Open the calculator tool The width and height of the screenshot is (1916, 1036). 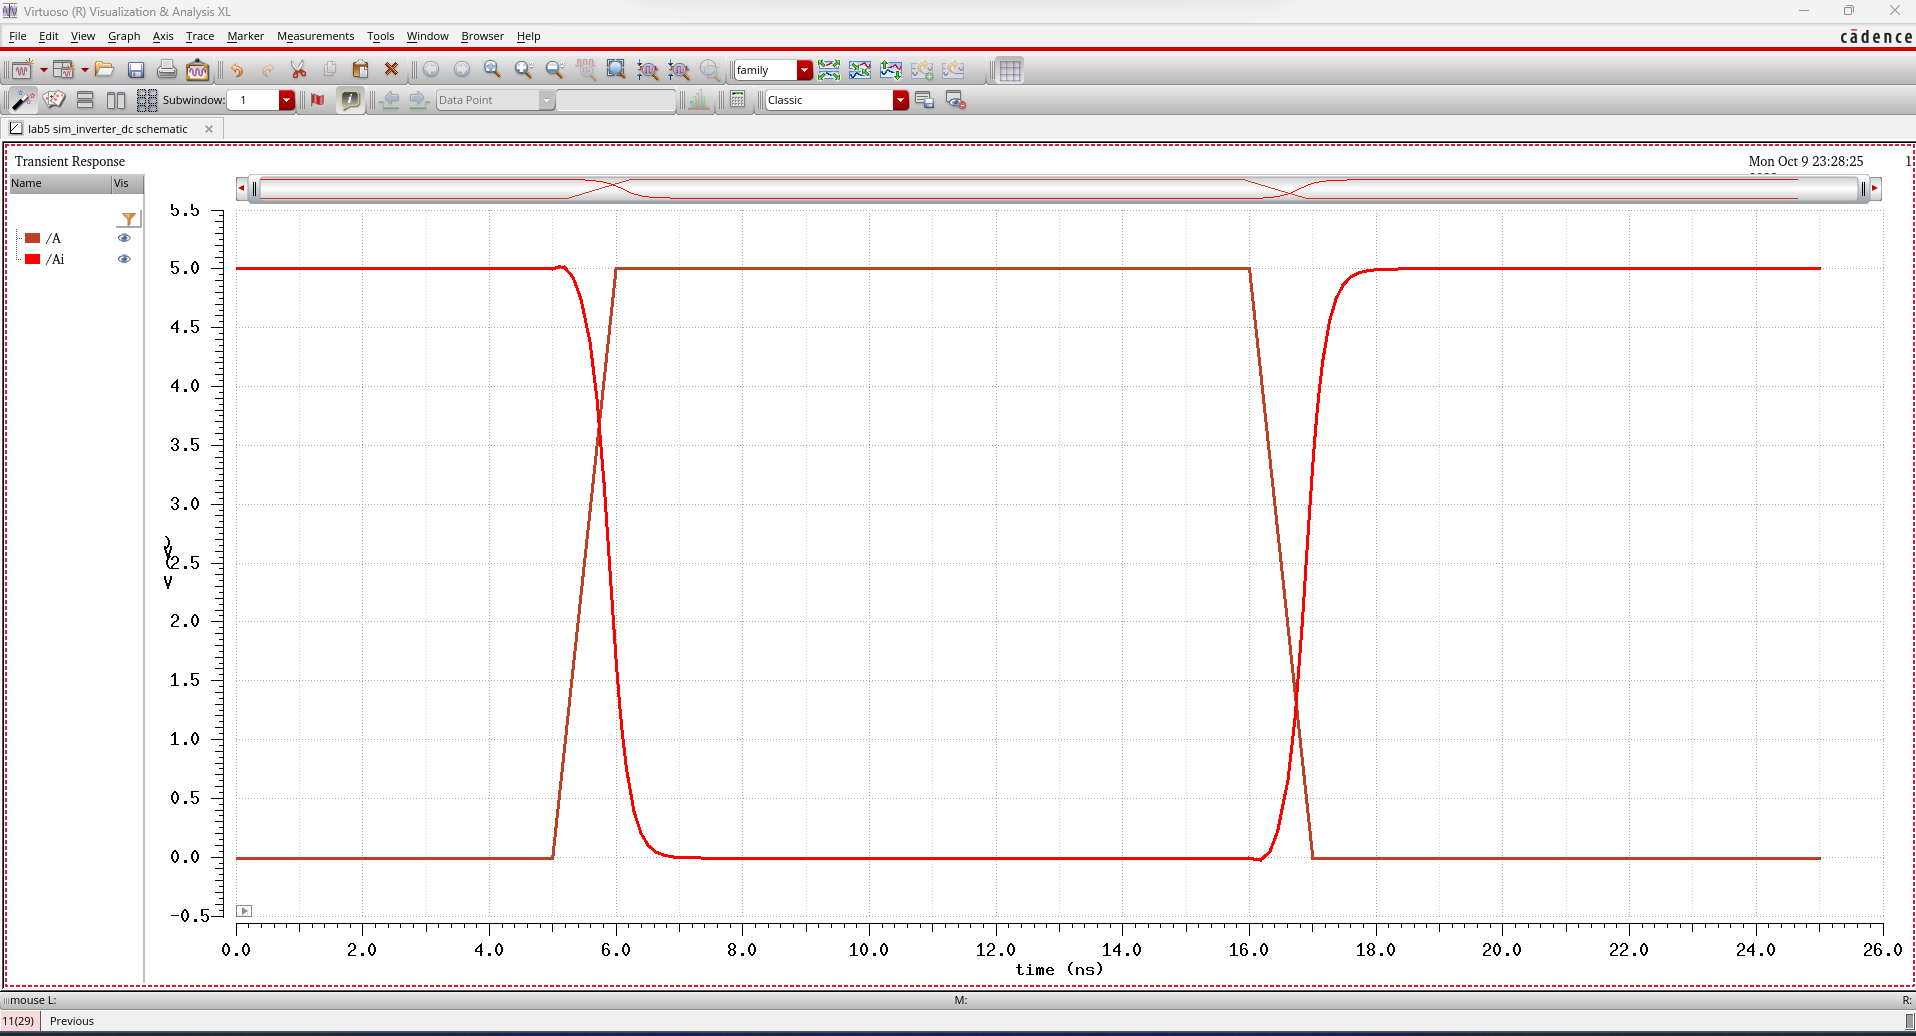[738, 100]
